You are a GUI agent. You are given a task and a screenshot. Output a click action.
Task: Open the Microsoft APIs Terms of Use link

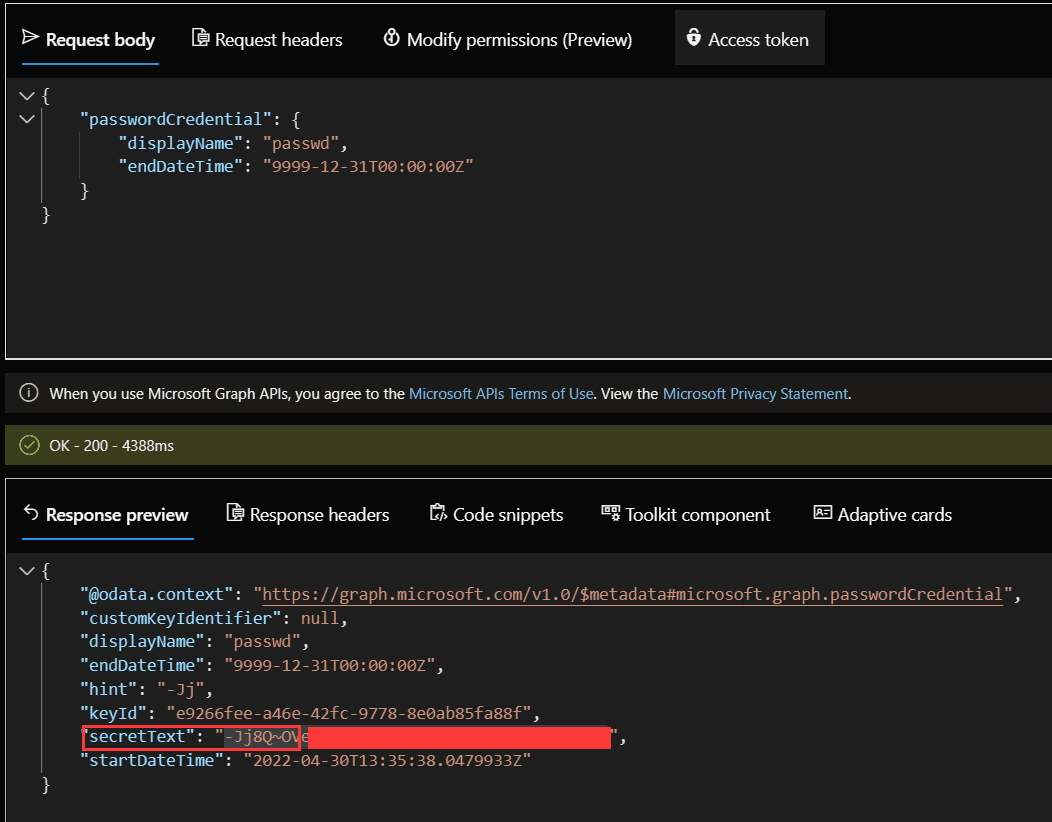(501, 394)
